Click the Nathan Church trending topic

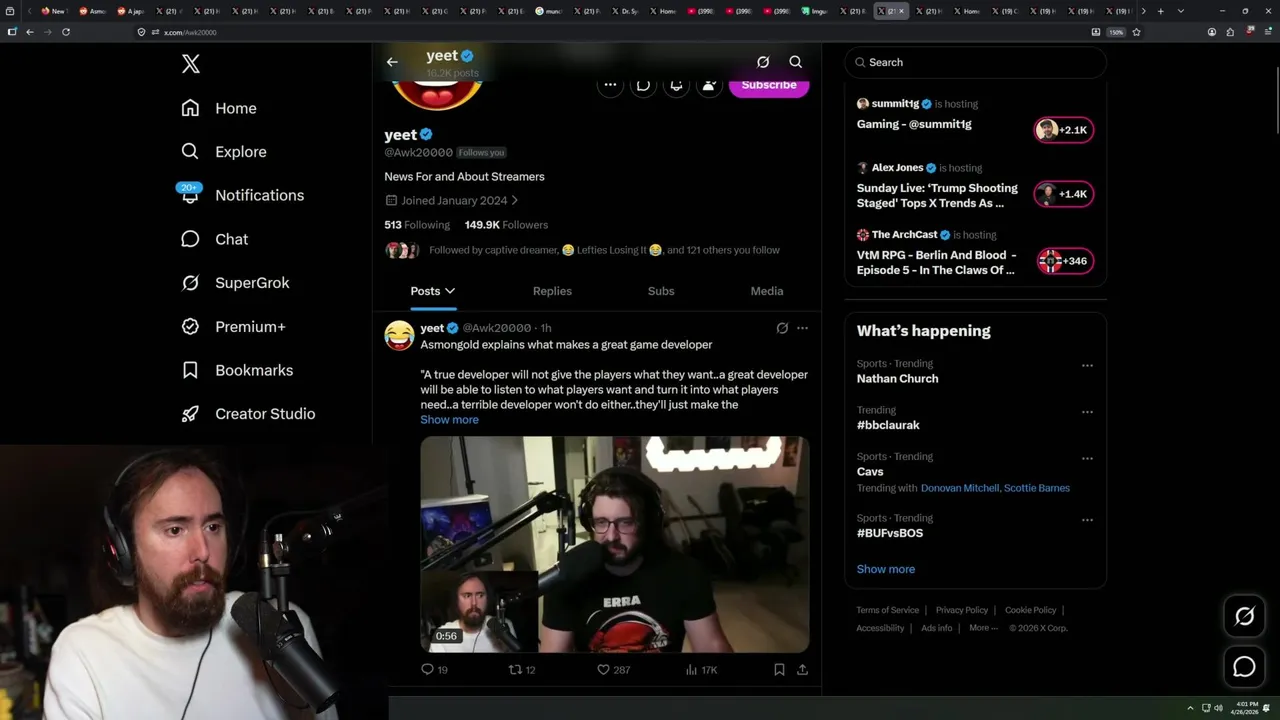tap(897, 379)
